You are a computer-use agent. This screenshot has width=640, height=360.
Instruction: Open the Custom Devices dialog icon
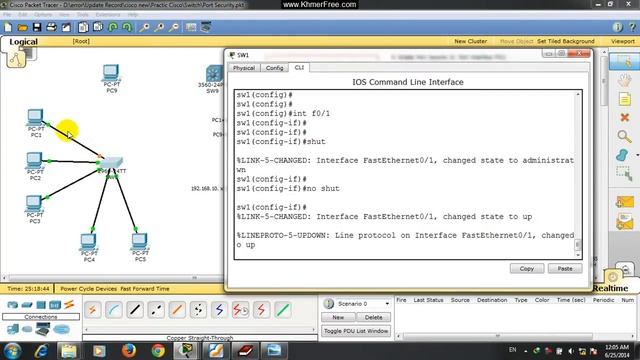[206, 27]
